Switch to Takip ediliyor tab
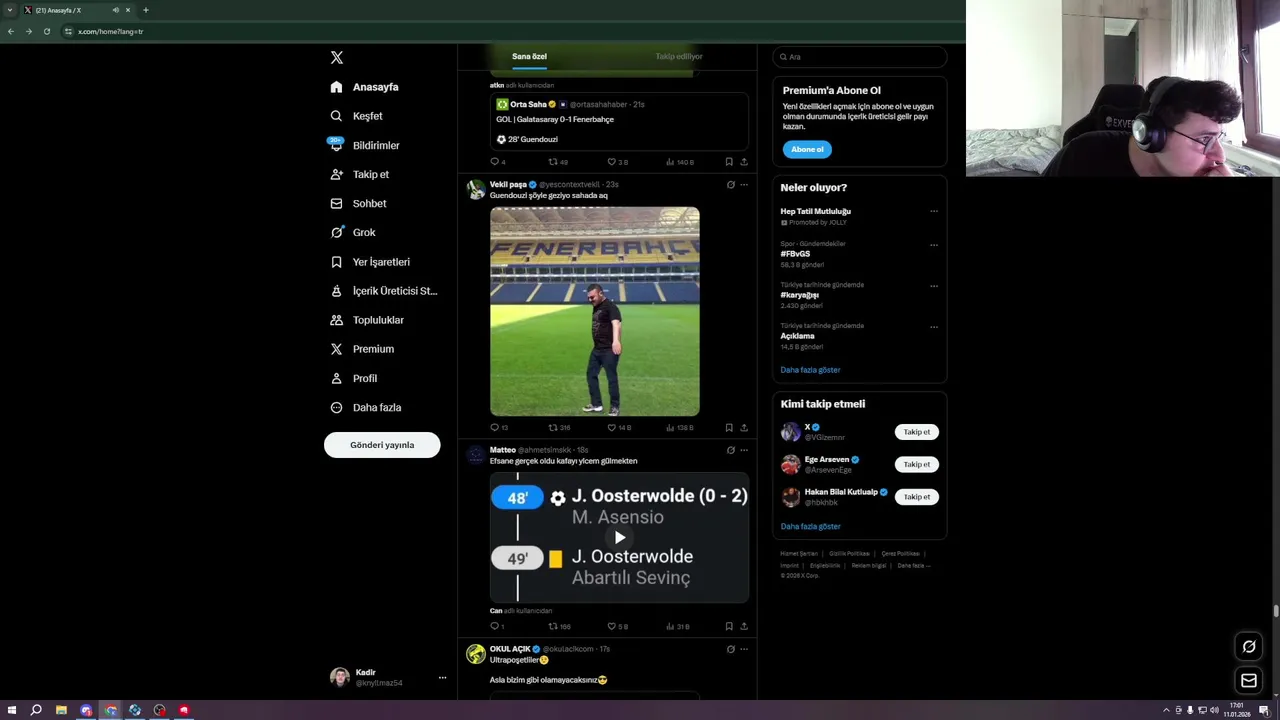1280x720 pixels. click(x=679, y=57)
